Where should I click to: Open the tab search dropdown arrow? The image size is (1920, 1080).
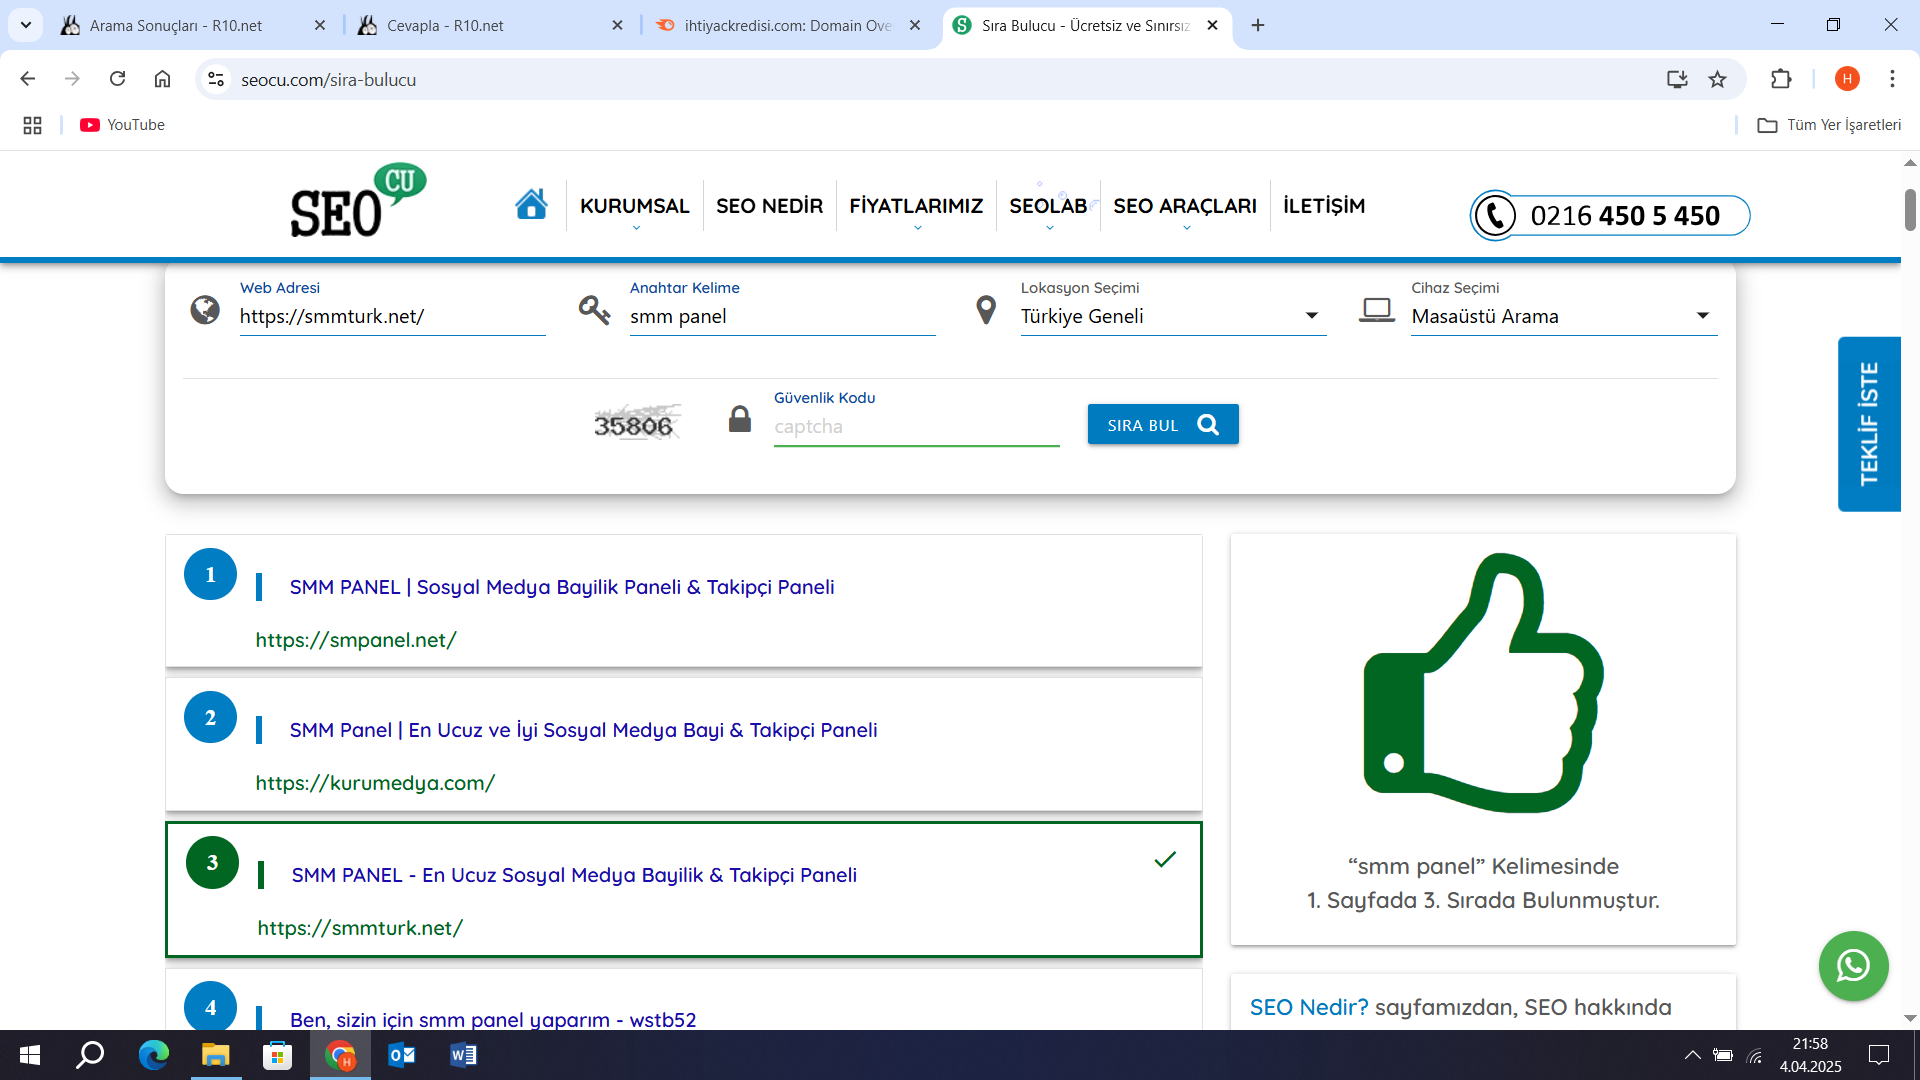tap(26, 25)
